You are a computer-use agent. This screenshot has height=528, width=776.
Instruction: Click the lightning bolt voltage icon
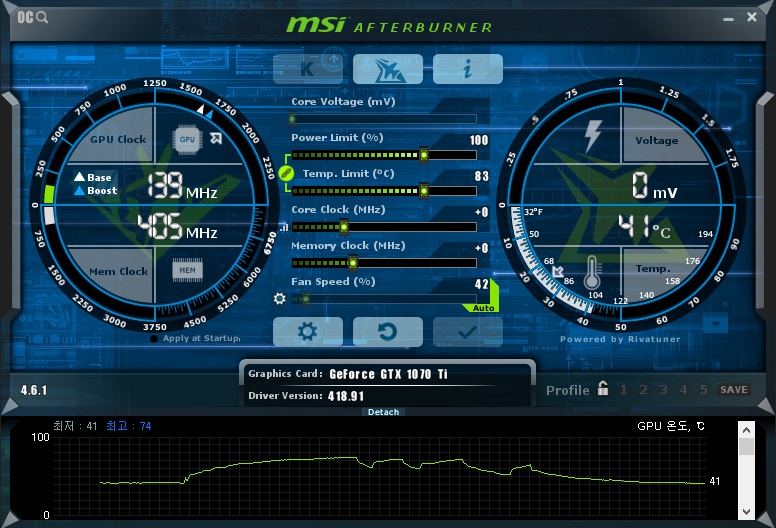(x=593, y=136)
